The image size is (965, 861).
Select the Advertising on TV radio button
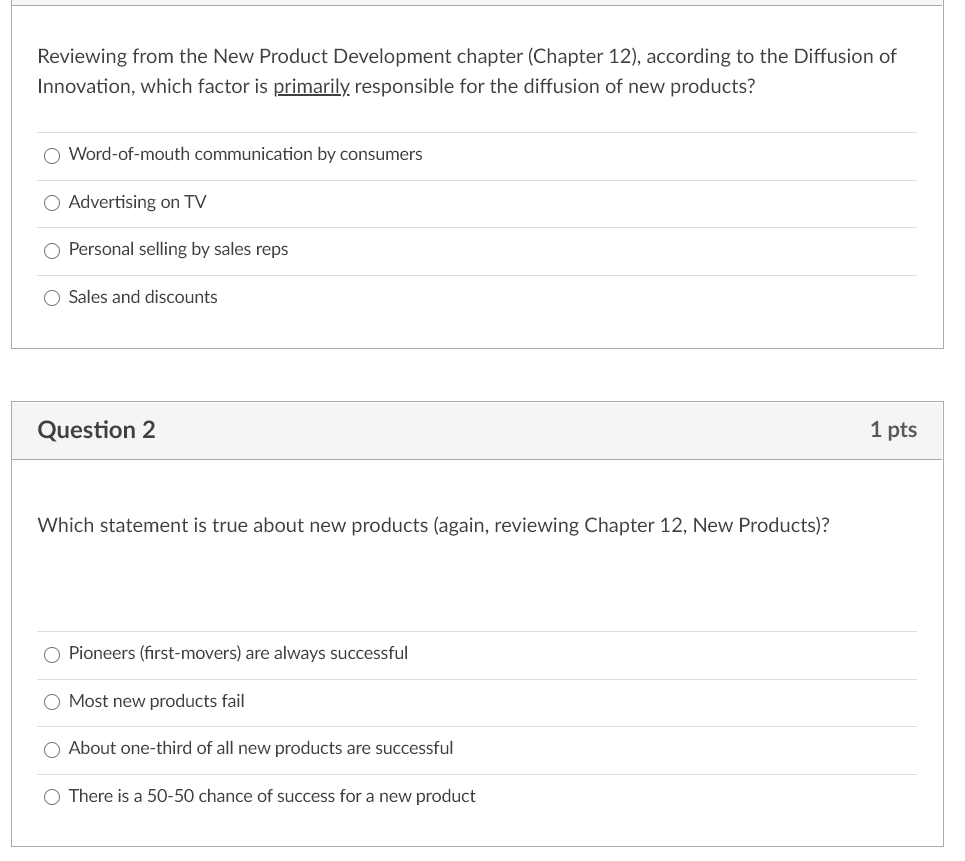click(51, 203)
